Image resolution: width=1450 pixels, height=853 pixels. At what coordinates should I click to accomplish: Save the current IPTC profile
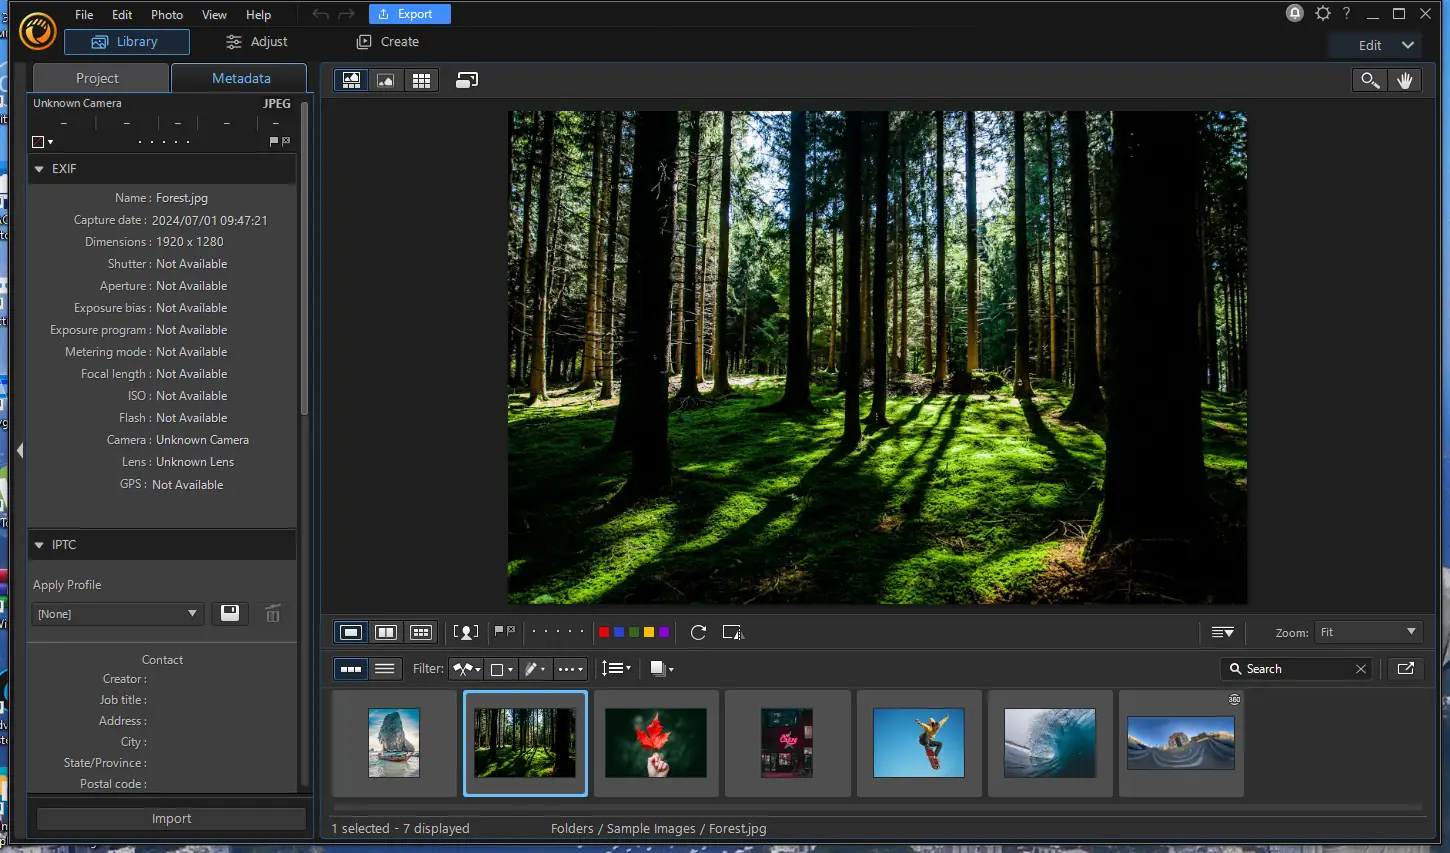pos(230,613)
